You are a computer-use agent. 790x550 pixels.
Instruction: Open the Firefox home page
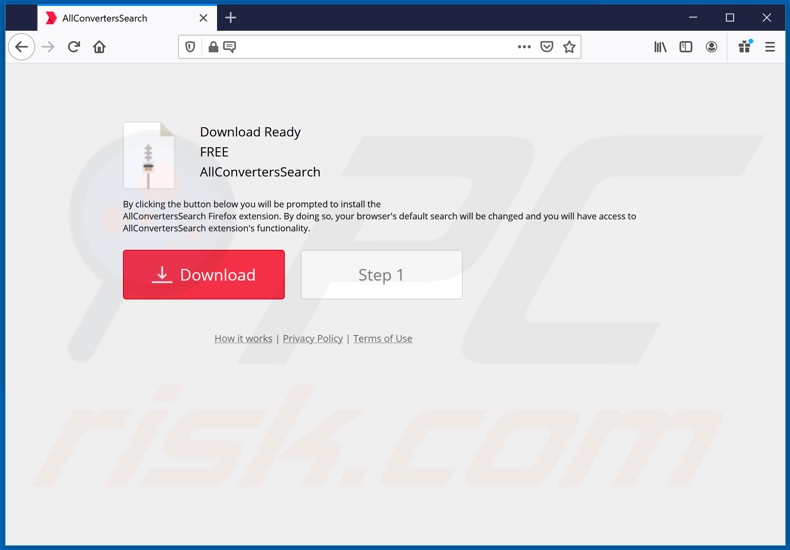99,47
